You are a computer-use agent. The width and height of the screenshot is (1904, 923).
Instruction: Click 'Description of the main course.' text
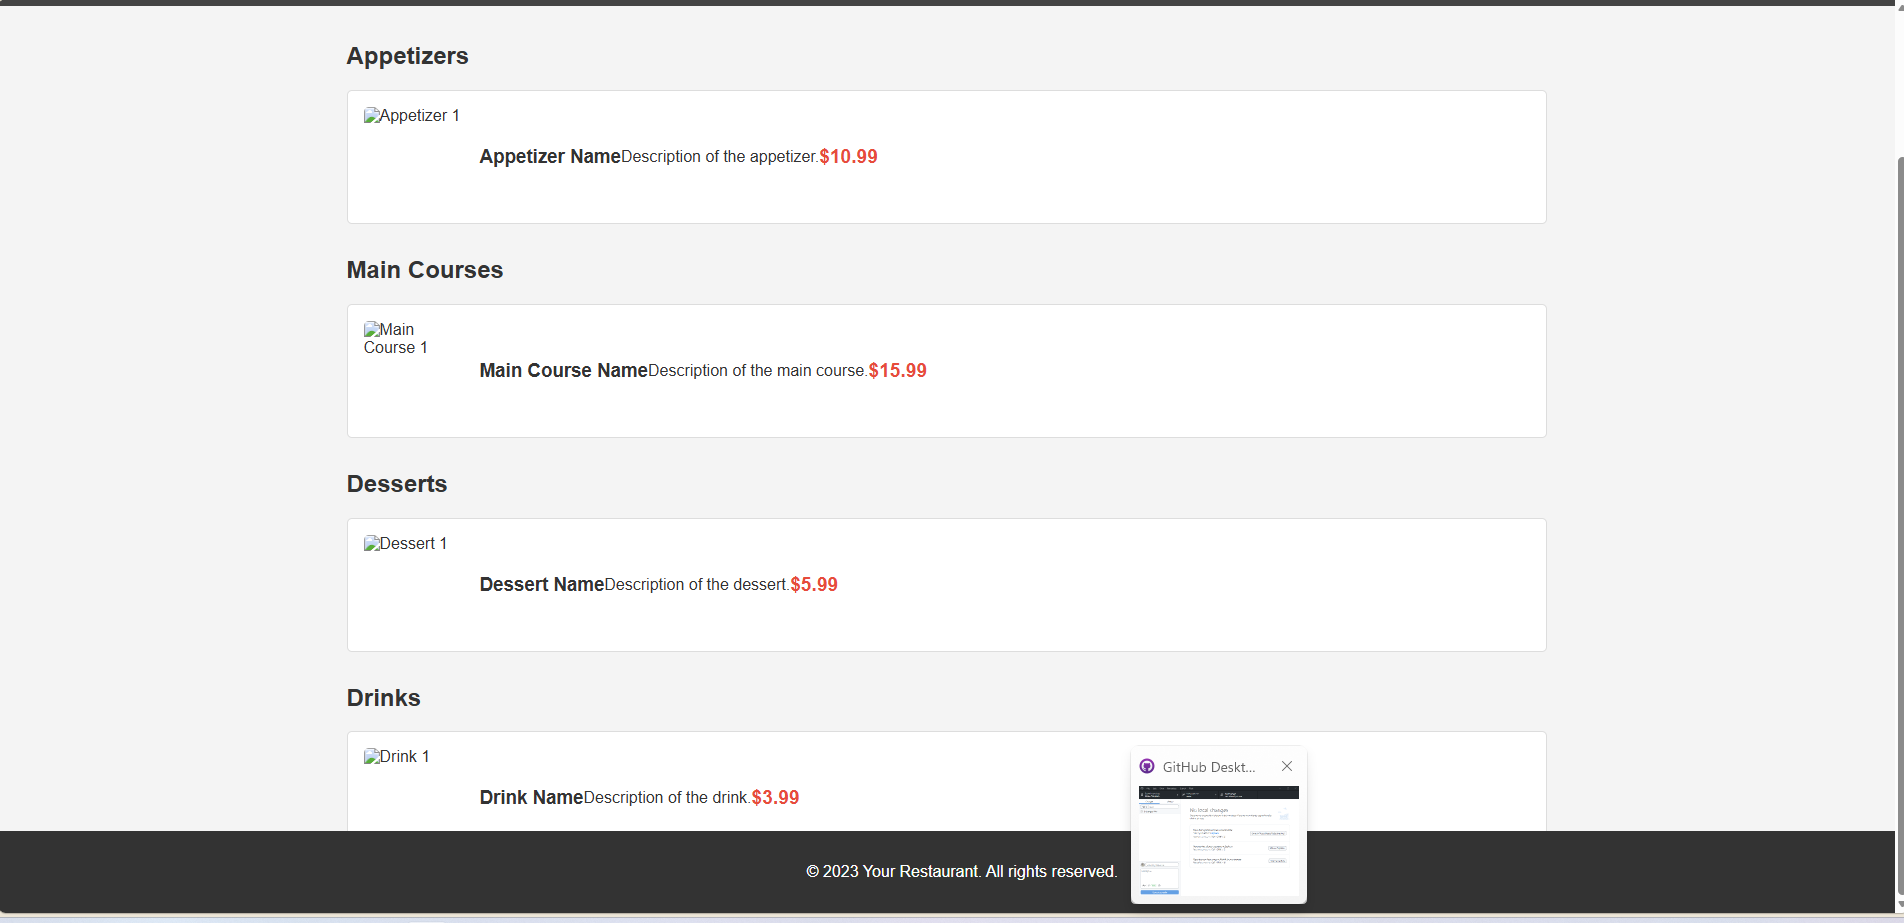coord(758,371)
